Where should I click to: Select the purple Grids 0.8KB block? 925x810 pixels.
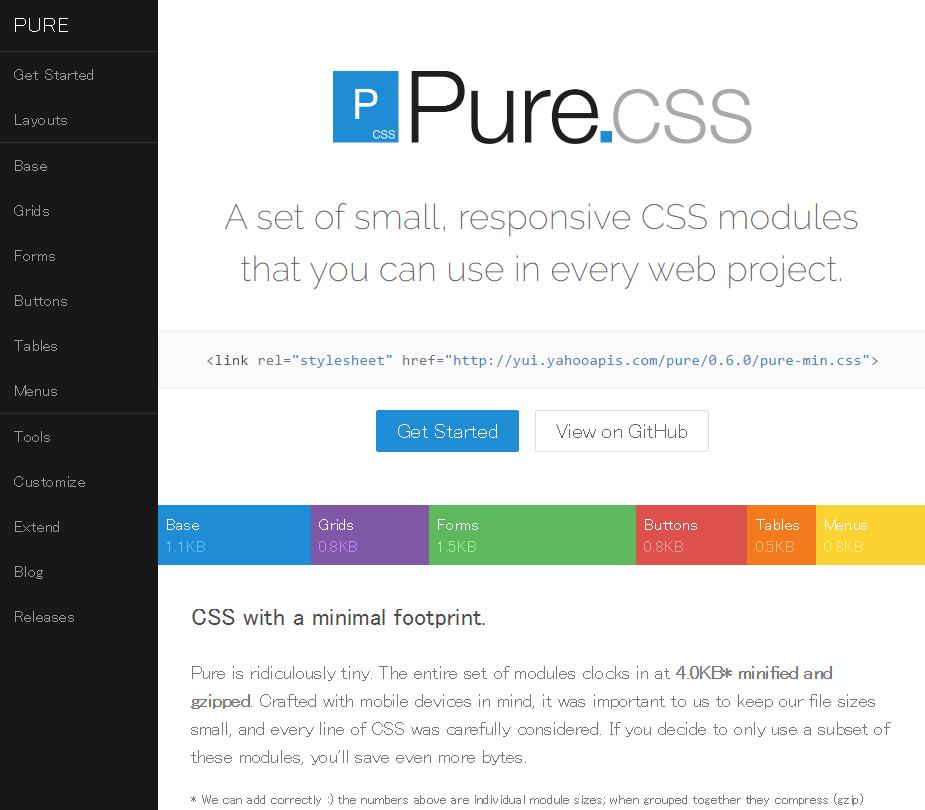pyautogui.click(x=370, y=535)
